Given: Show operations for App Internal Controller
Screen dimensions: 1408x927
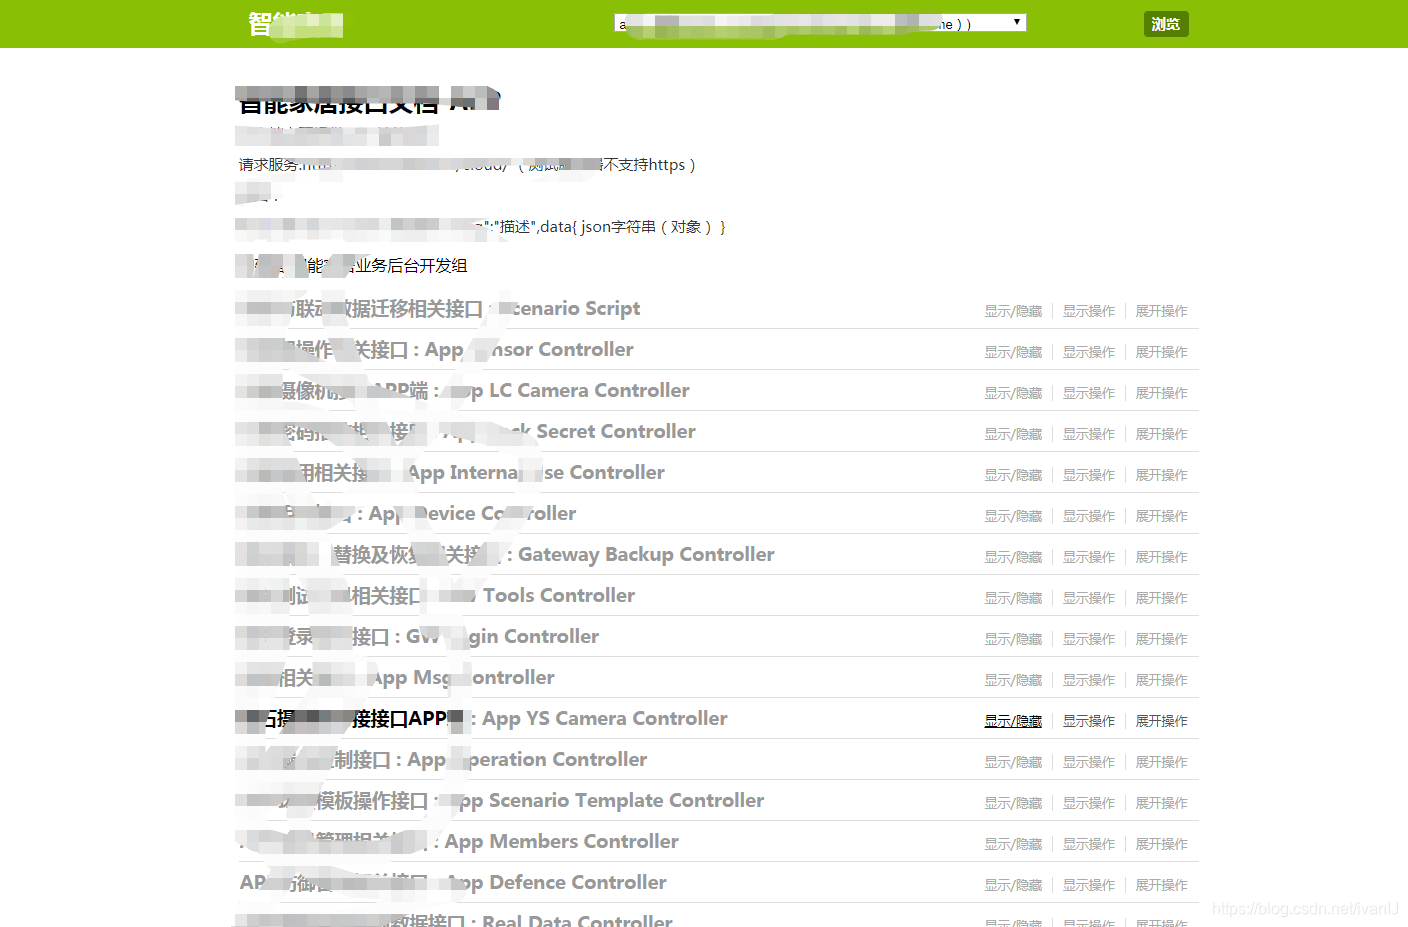Looking at the screenshot, I should tap(1089, 474).
